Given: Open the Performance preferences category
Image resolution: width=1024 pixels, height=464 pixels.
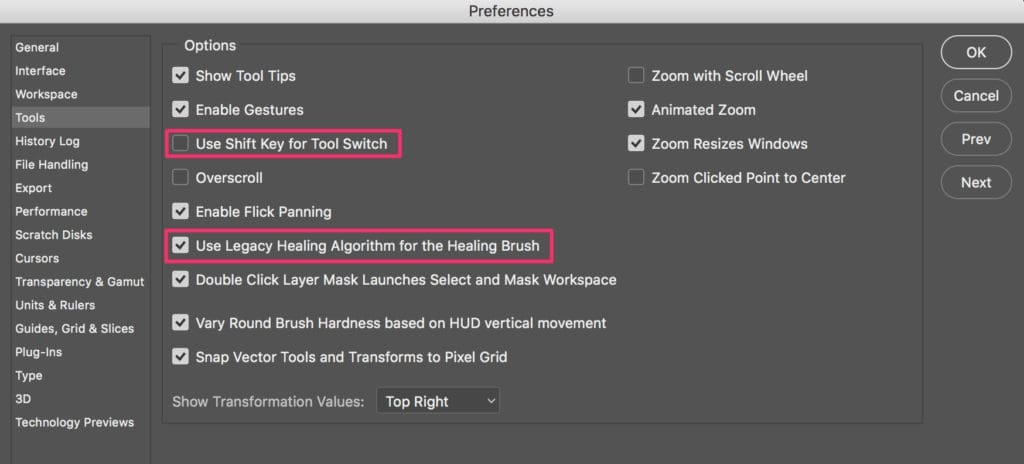Looking at the screenshot, I should 51,211.
